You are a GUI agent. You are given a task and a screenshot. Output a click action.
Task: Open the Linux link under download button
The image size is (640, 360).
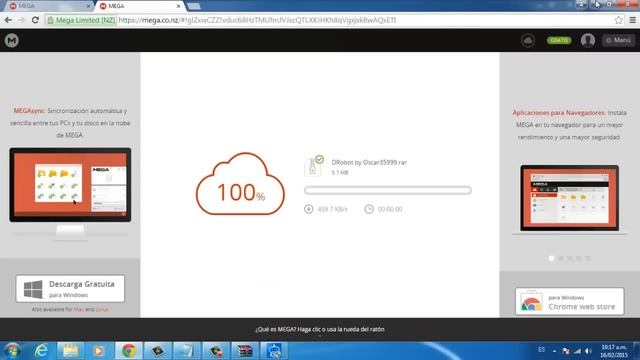pyautogui.click(x=102, y=309)
